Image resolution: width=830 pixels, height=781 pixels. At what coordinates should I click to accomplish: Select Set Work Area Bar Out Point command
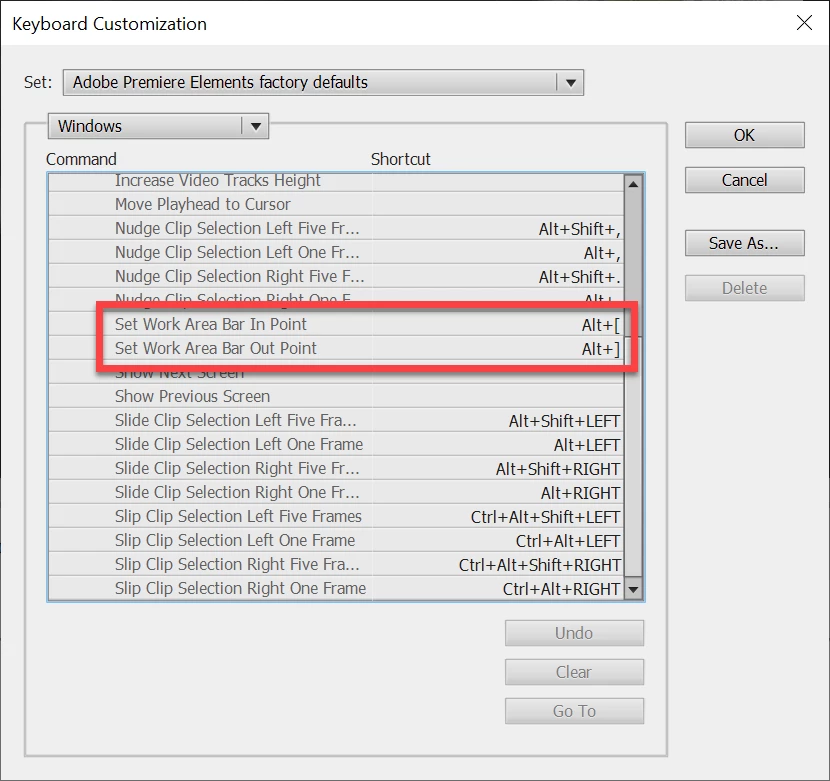[336, 348]
